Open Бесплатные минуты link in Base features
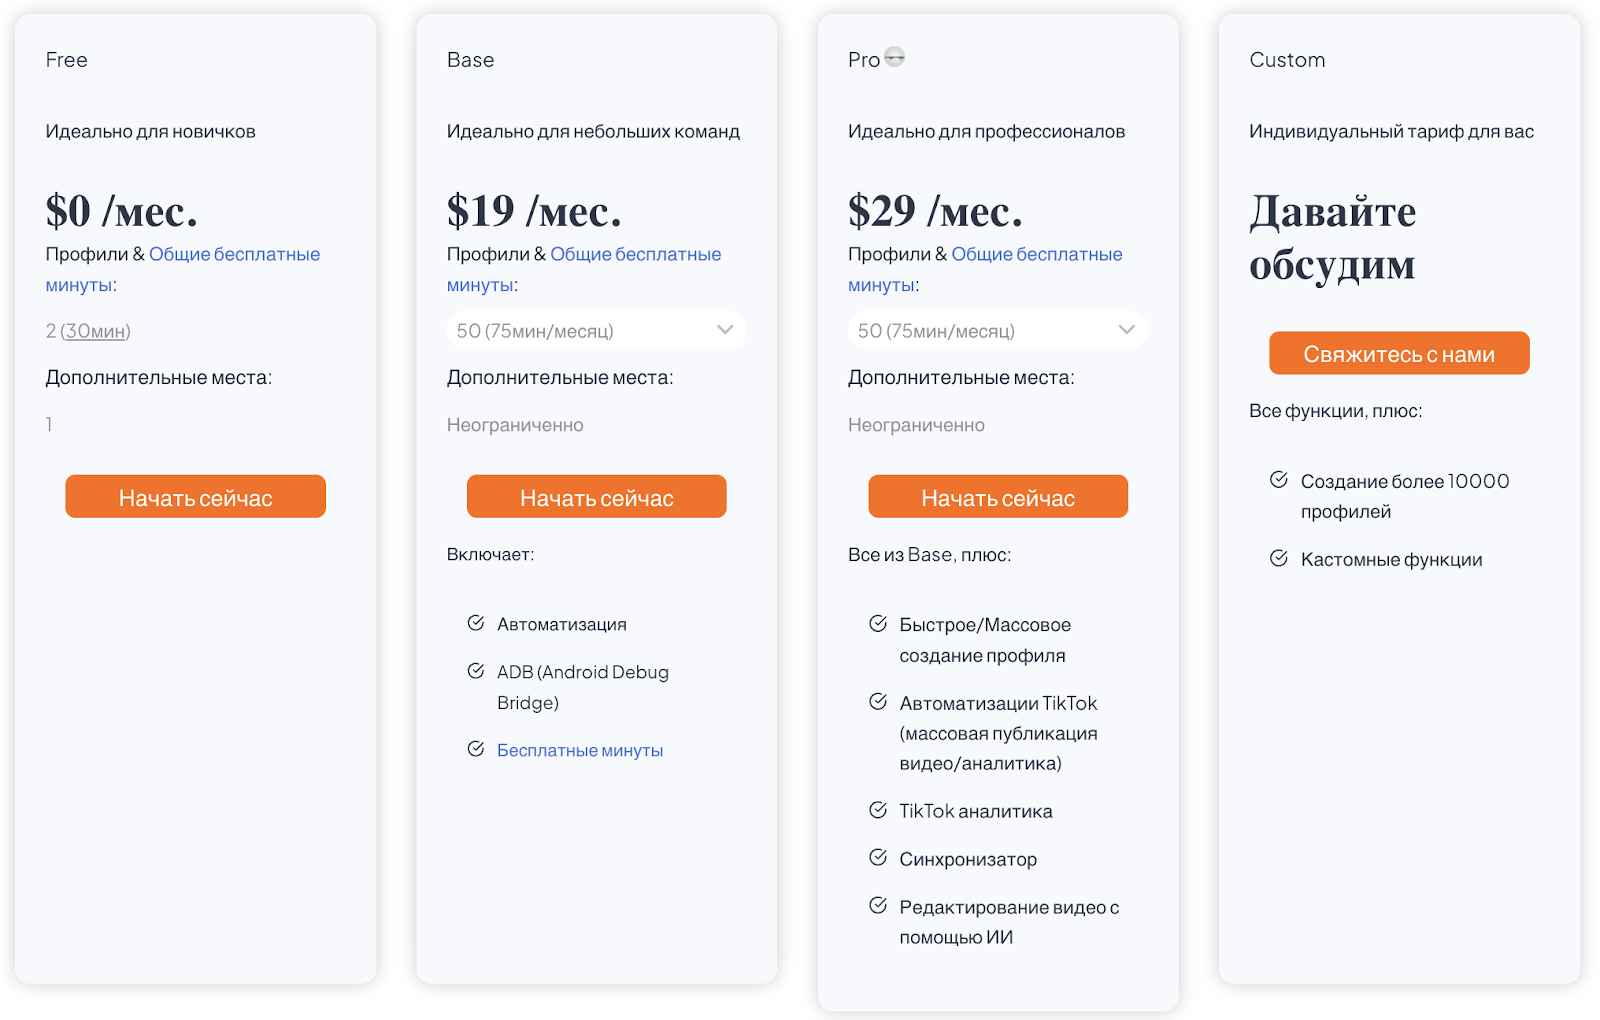 point(580,751)
